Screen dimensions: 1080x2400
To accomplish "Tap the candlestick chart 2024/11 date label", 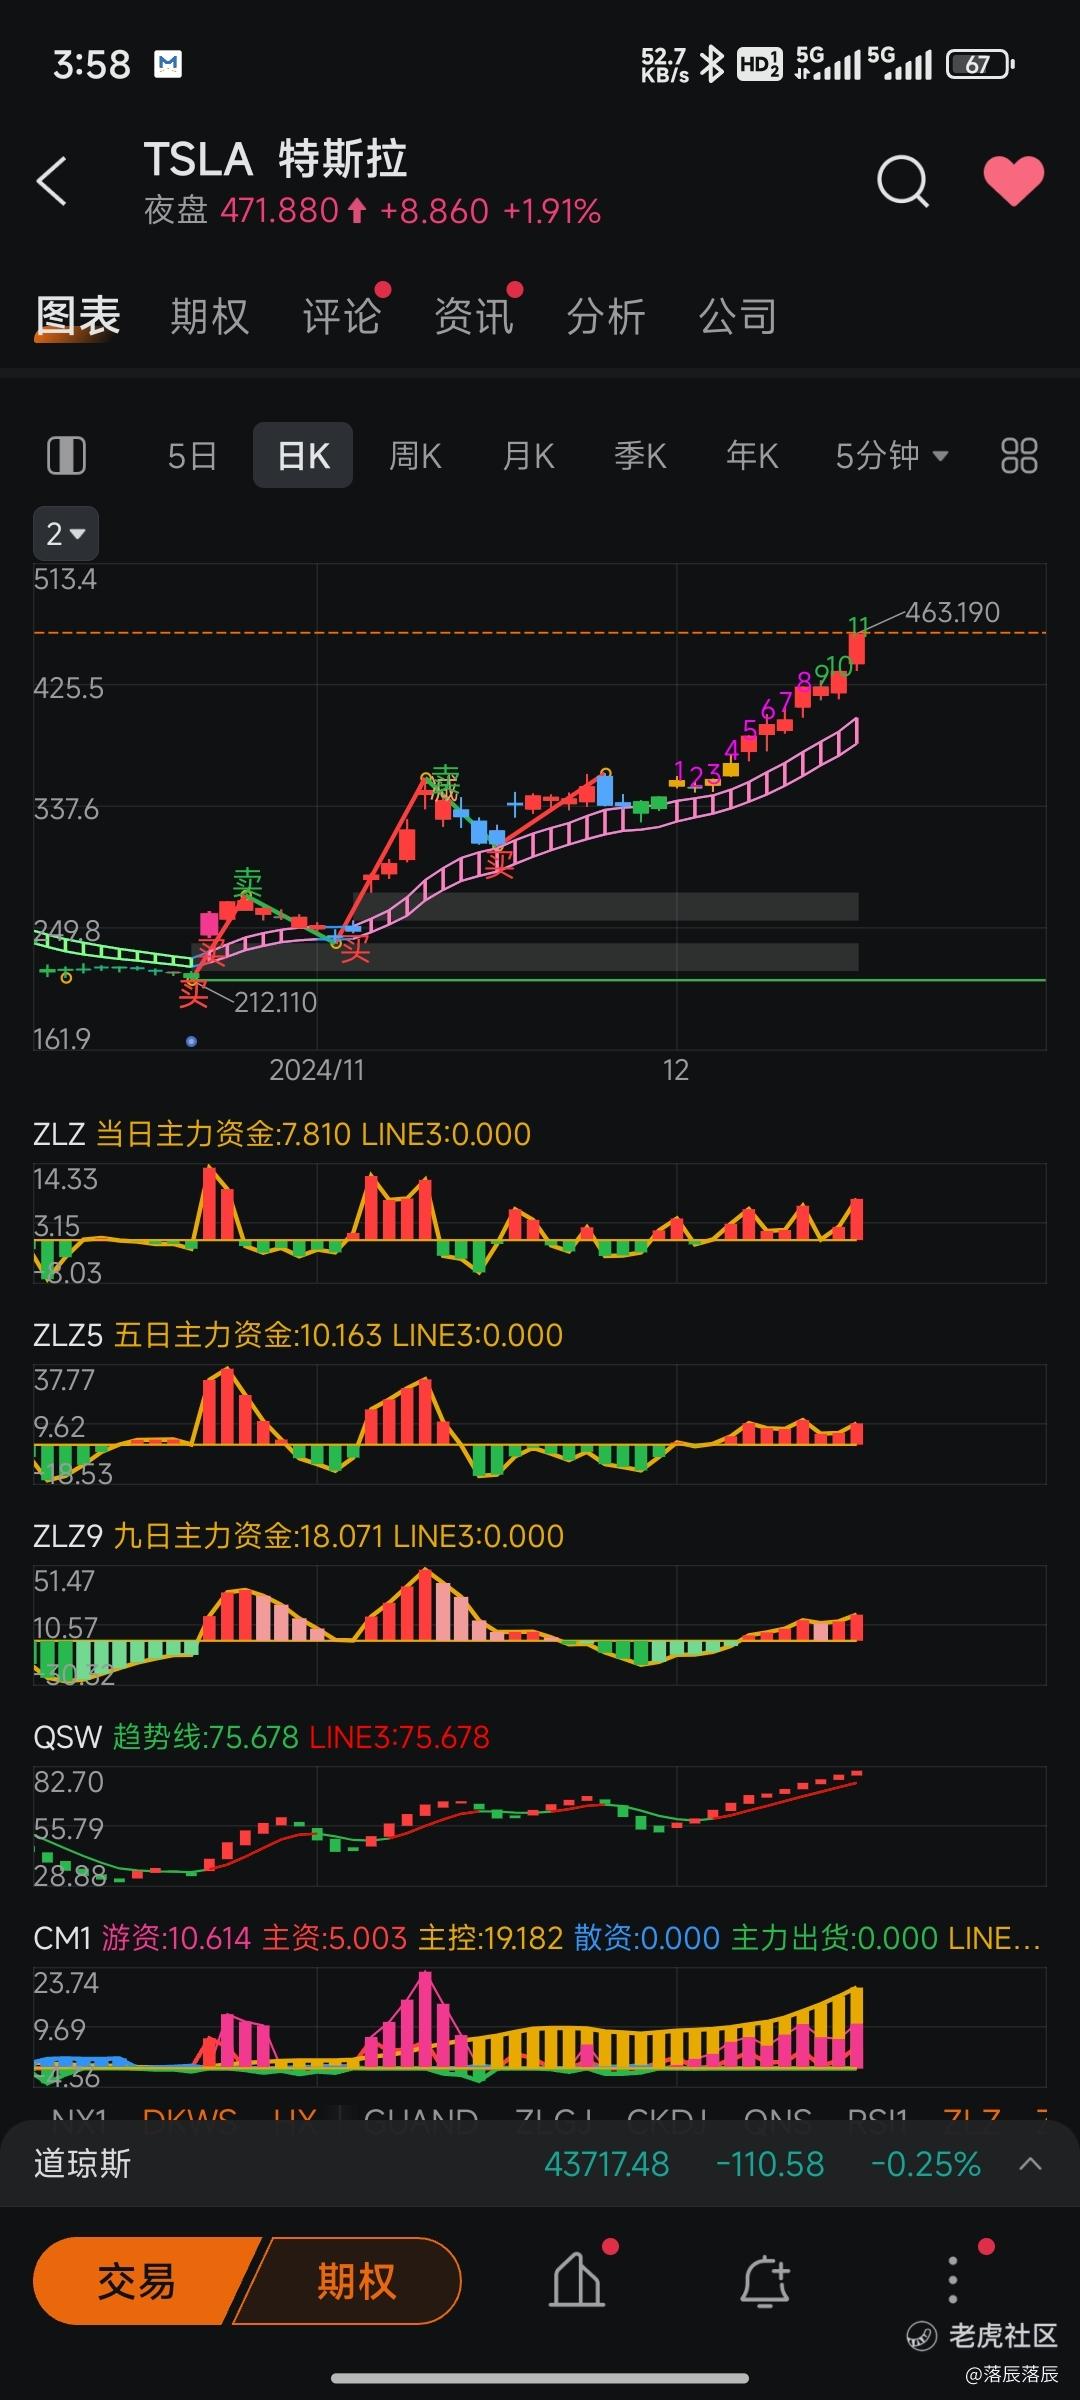I will pos(316,1070).
